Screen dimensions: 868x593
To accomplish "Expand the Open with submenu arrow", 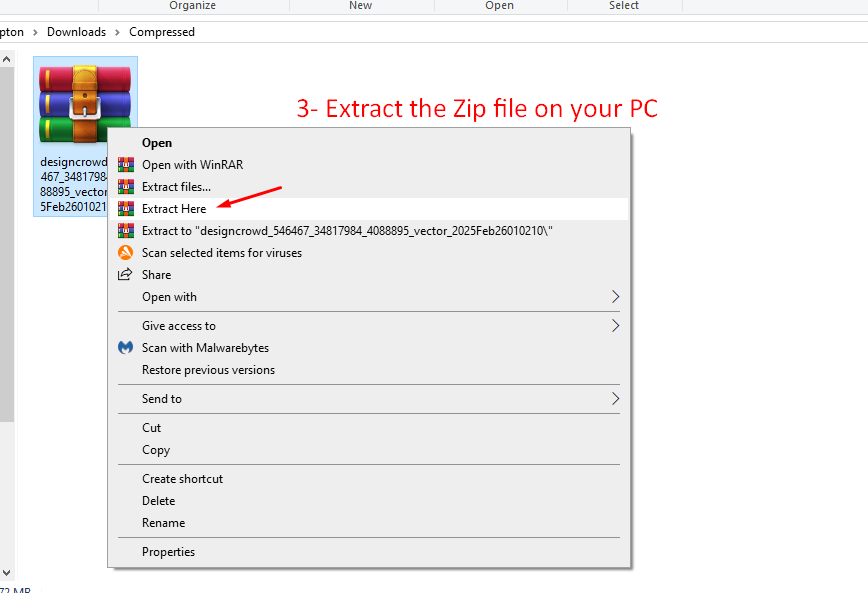I will pyautogui.click(x=615, y=297).
